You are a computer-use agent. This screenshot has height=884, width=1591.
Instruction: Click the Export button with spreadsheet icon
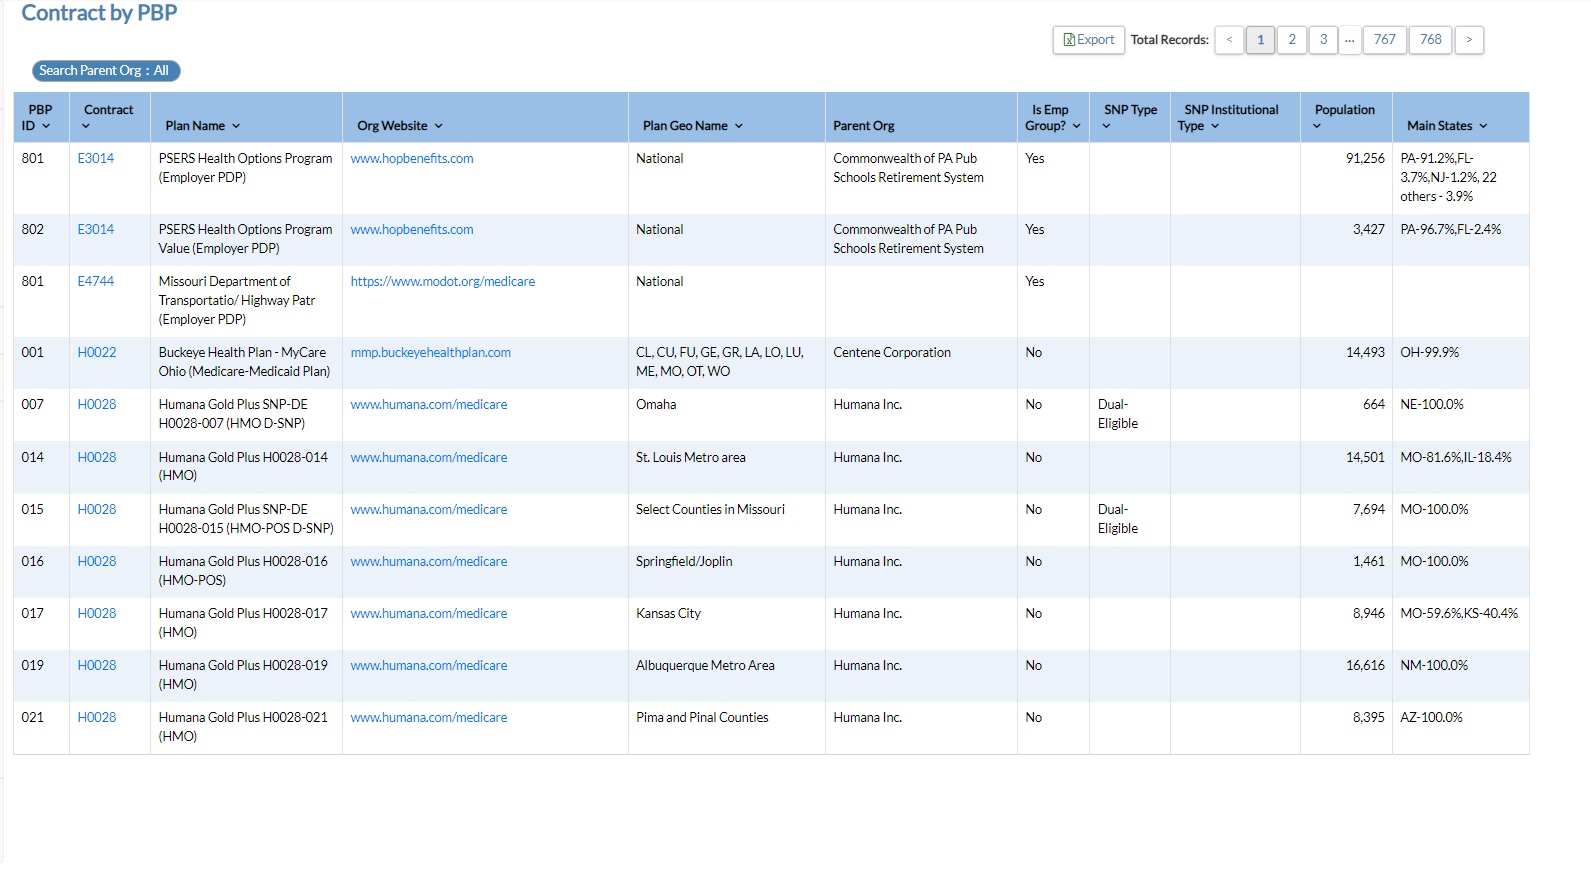1088,40
